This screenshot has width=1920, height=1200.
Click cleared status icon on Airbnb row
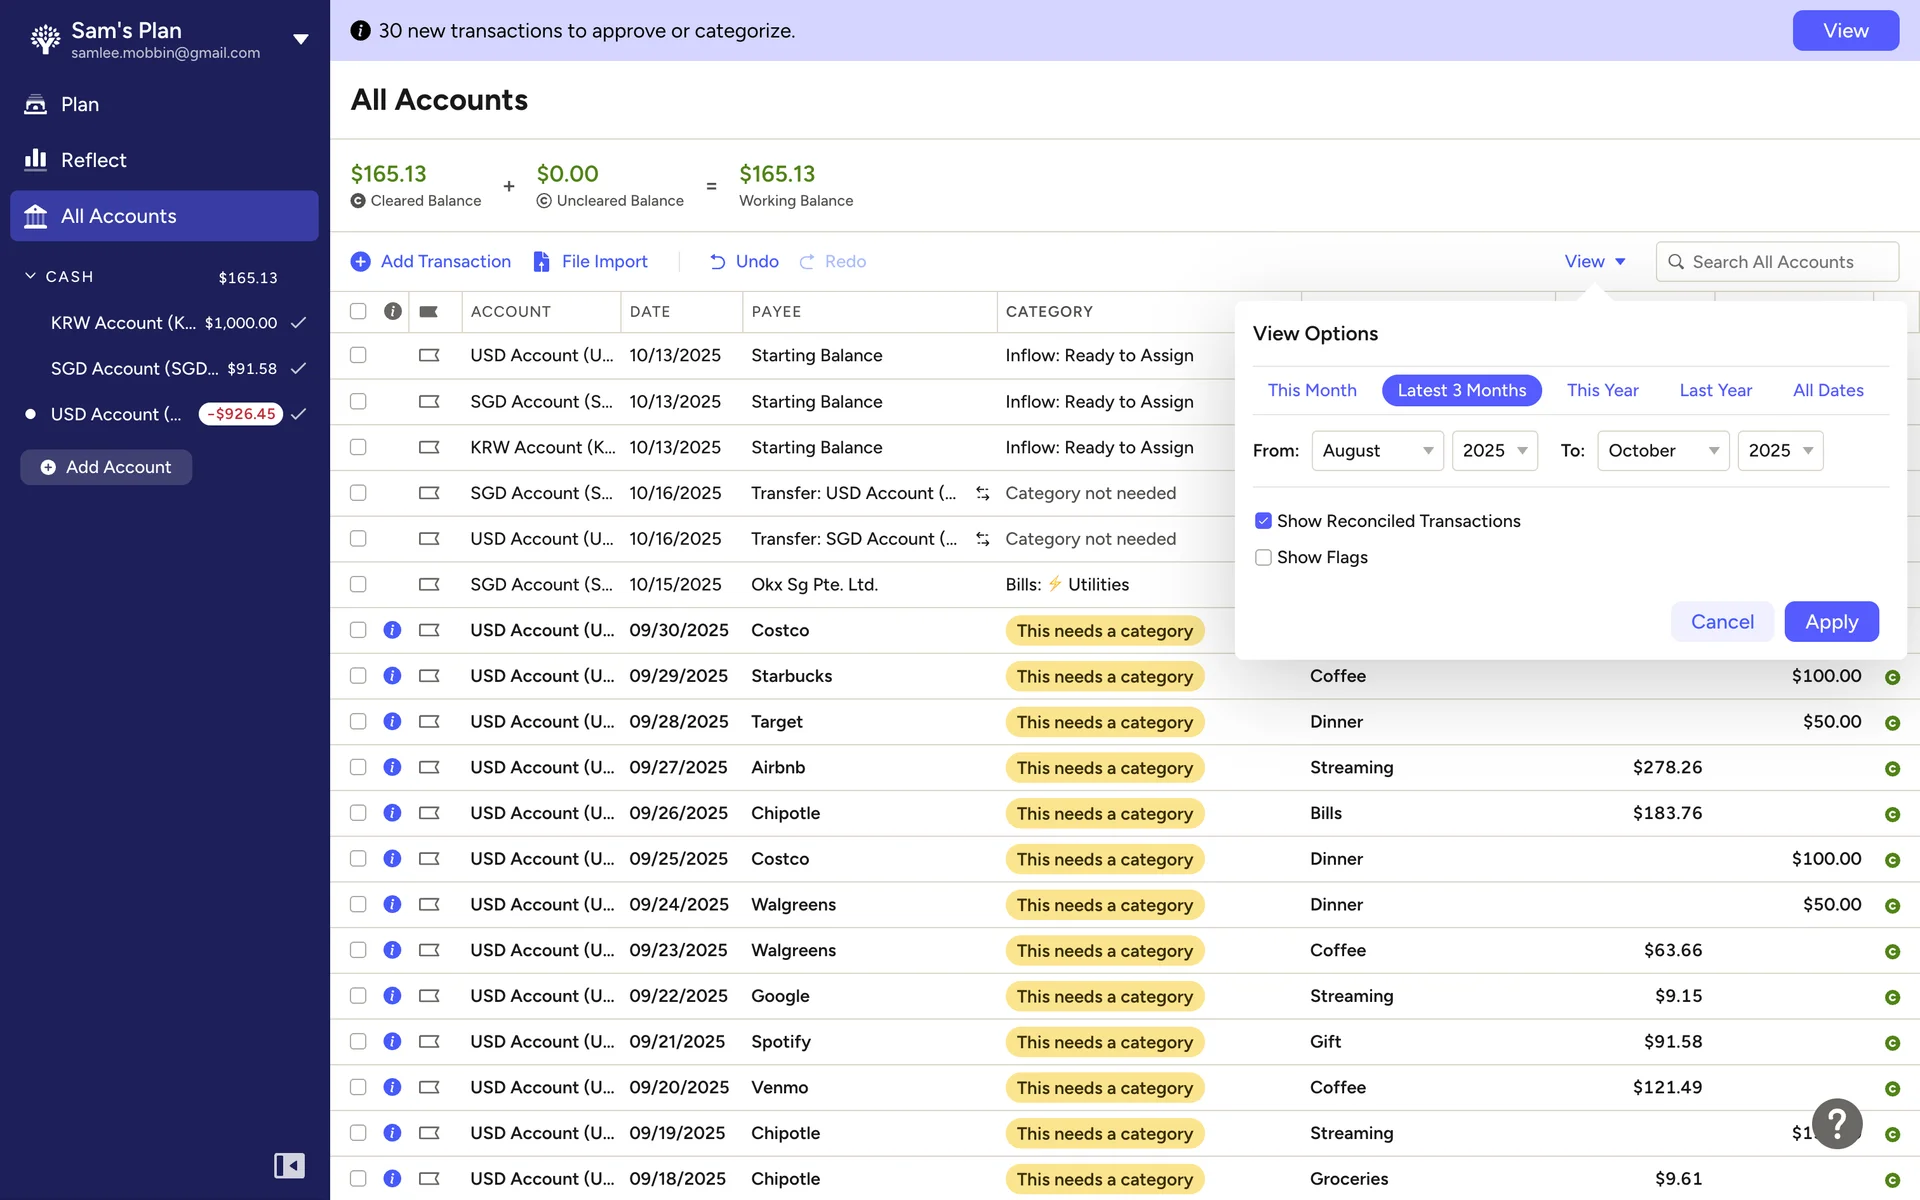point(1892,769)
